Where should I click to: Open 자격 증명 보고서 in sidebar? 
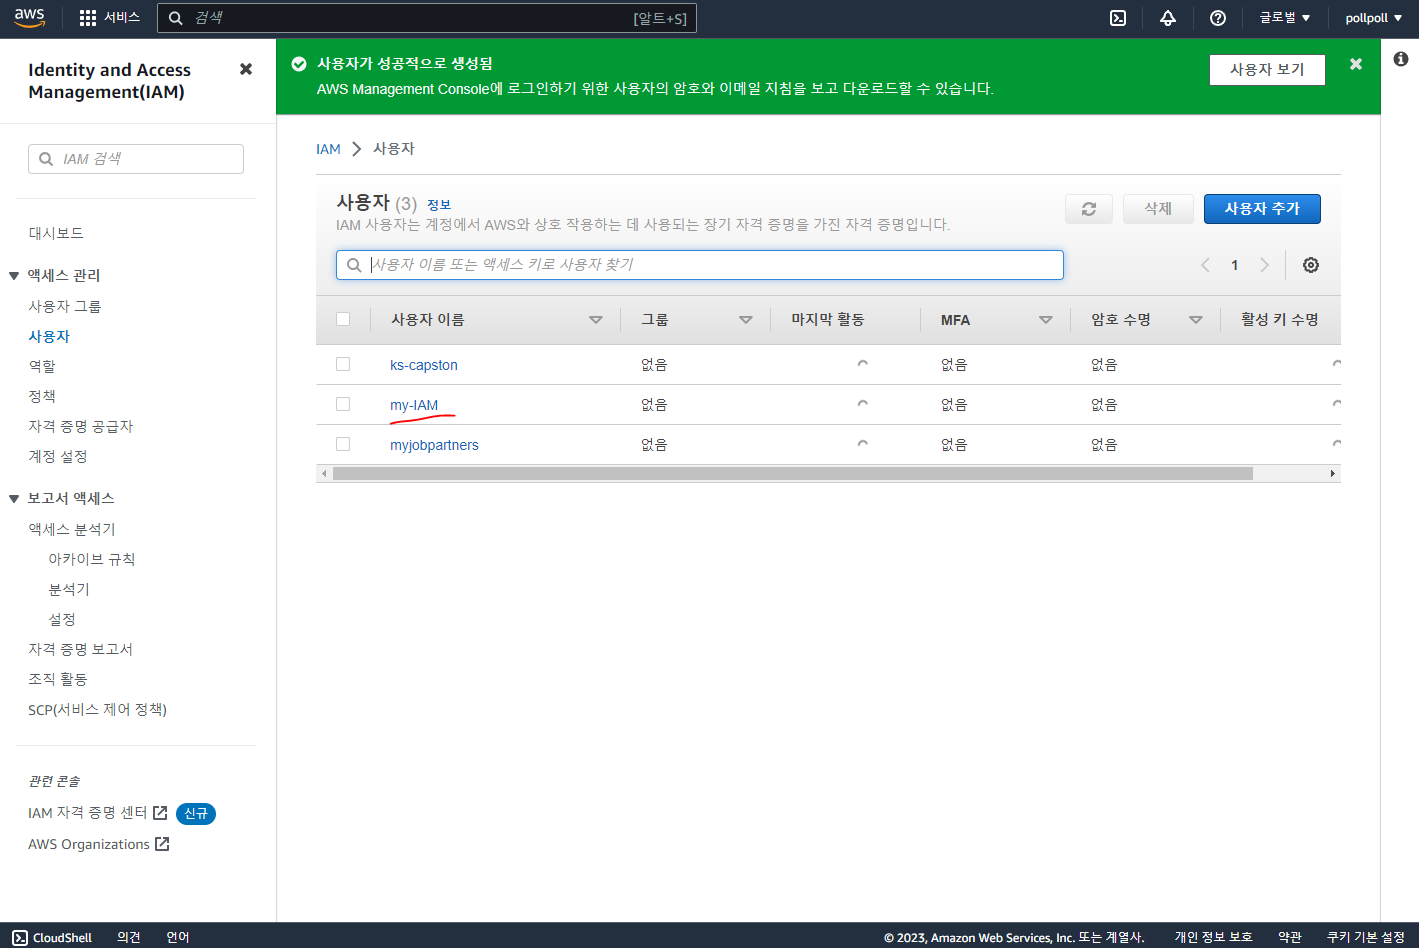[x=81, y=649]
